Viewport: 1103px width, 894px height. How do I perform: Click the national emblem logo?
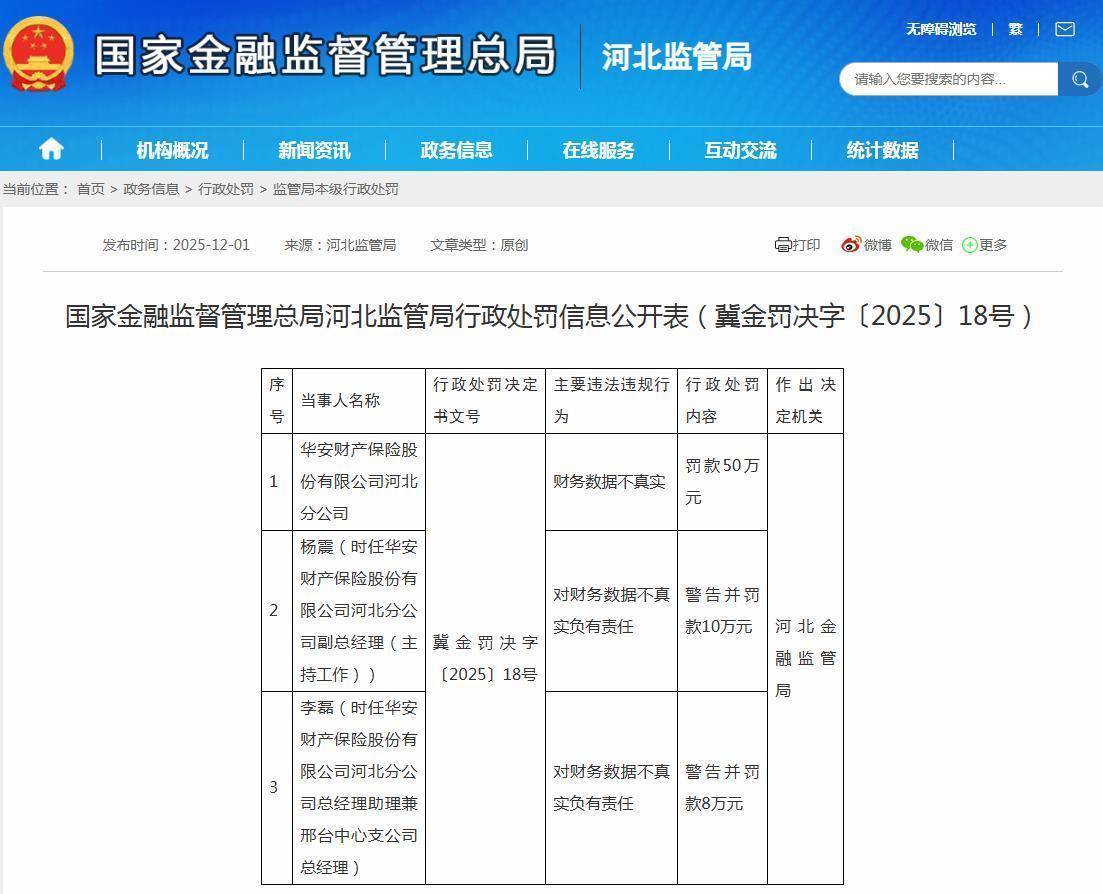(x=38, y=54)
